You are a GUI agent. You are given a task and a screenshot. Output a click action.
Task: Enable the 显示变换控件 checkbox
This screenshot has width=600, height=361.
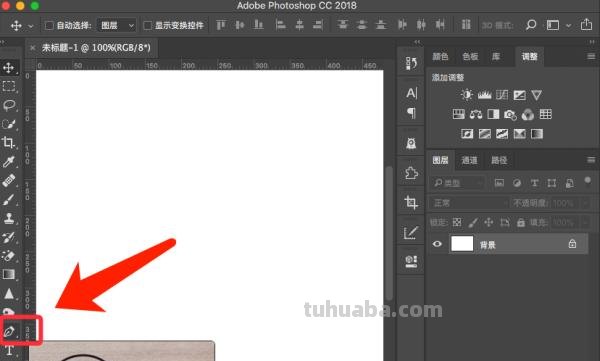point(147,26)
